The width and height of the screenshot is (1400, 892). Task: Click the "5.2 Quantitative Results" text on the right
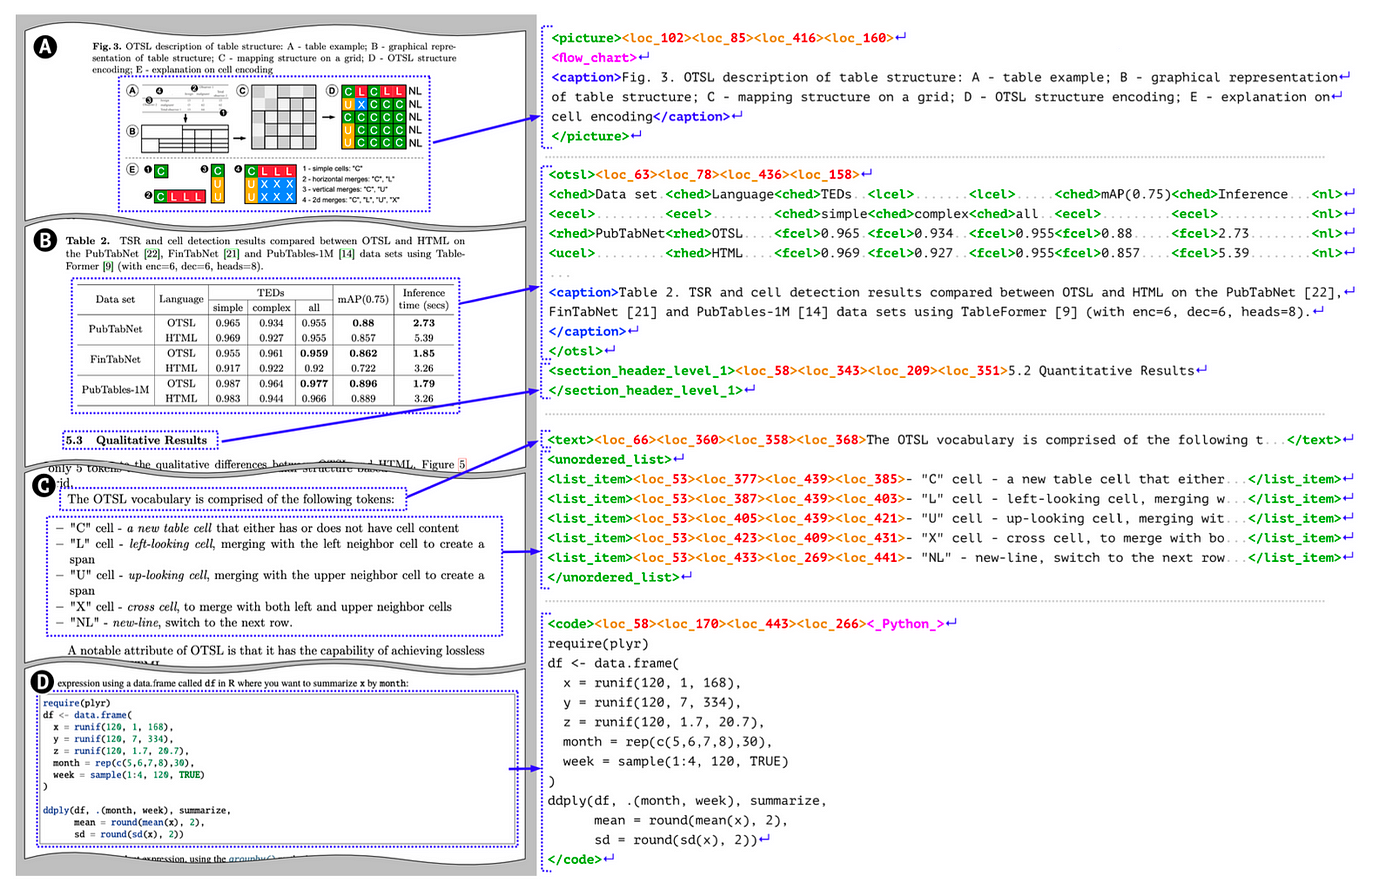click(x=1101, y=371)
